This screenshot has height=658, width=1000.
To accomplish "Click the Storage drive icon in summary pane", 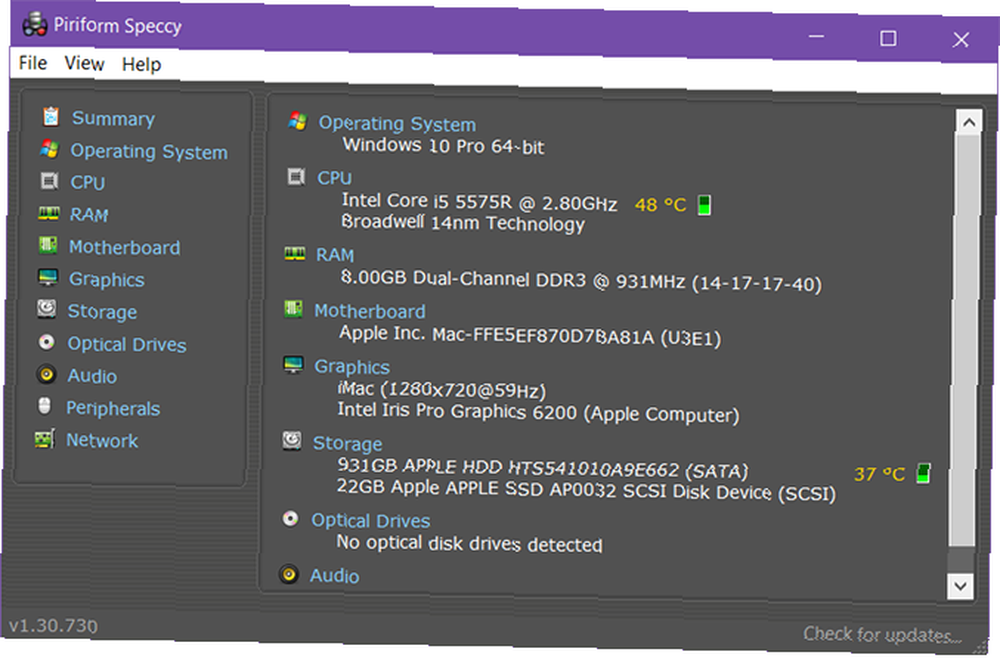I will click(292, 441).
